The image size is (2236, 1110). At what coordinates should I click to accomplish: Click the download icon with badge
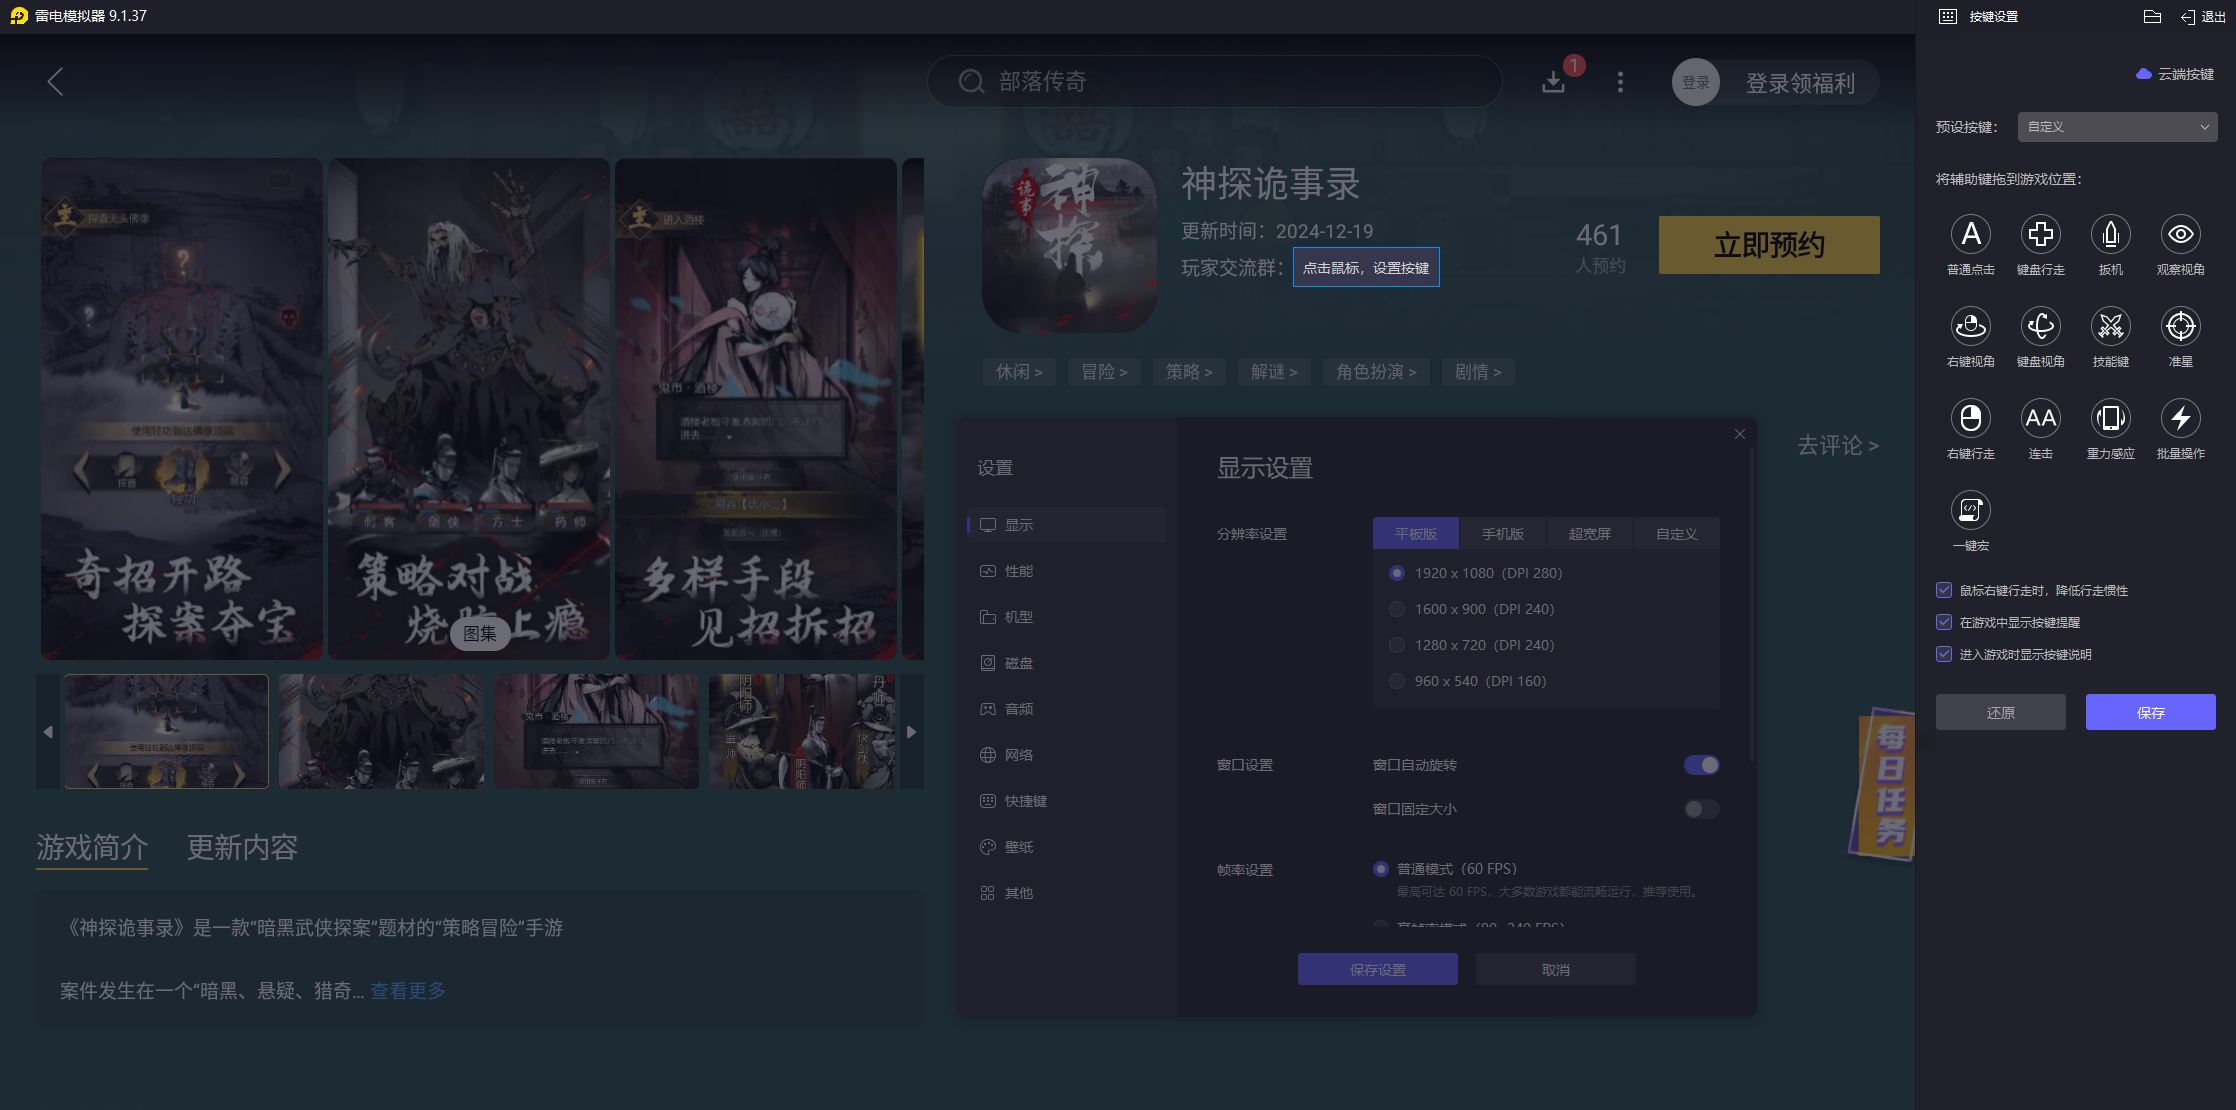tap(1553, 82)
